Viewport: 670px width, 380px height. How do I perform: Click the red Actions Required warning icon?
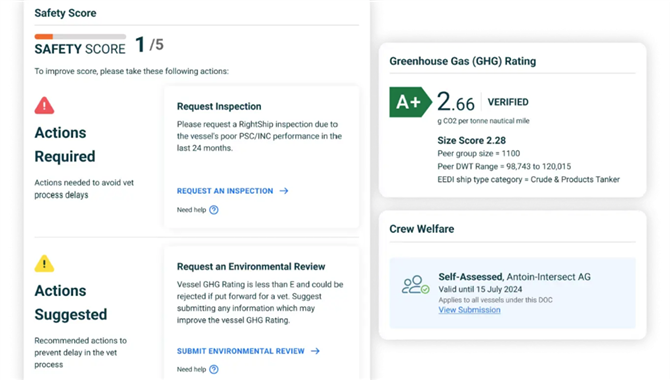pos(44,105)
